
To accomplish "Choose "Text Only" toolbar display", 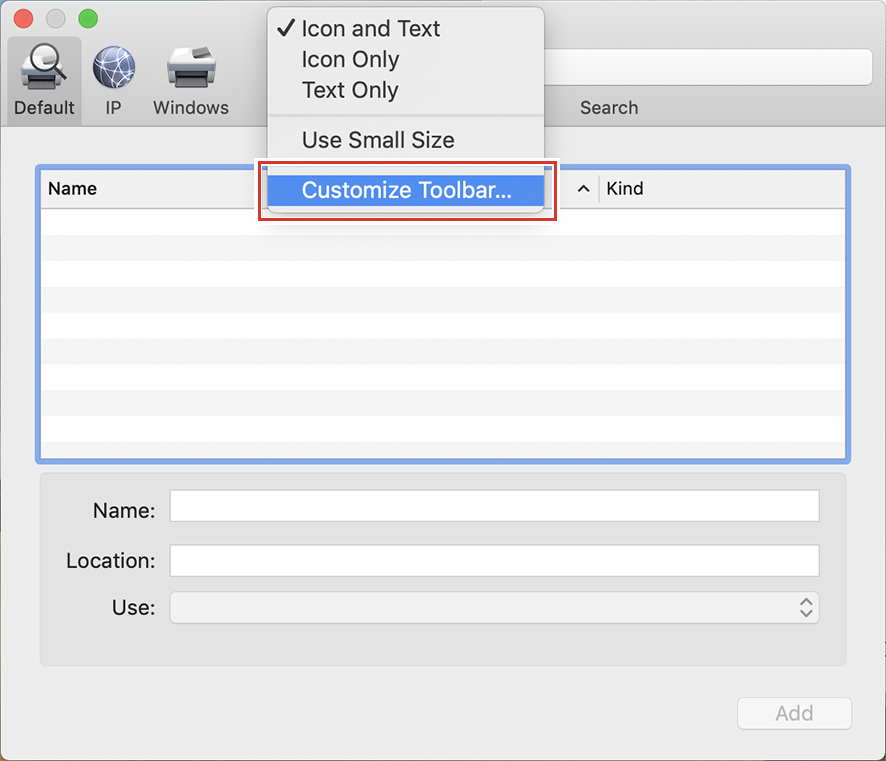I will coord(350,90).
